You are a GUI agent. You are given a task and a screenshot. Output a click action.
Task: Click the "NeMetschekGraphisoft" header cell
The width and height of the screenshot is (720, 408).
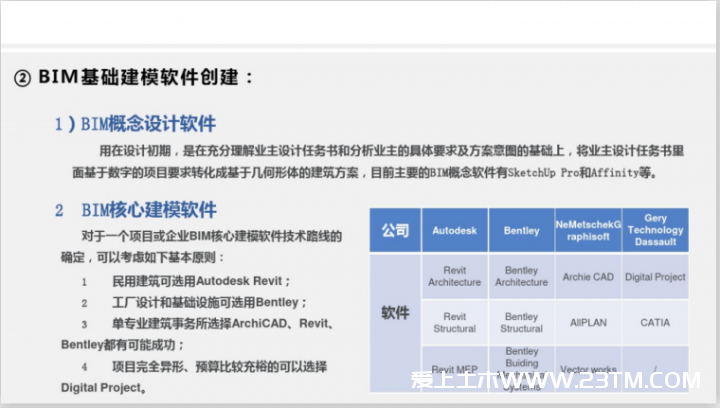point(588,230)
